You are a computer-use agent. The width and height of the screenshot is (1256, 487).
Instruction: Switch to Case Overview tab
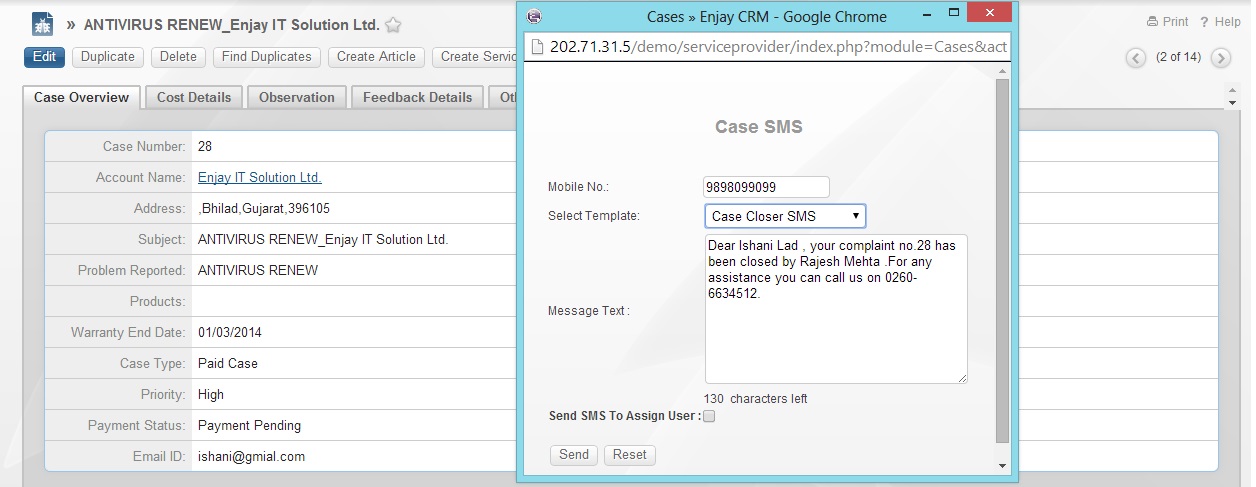81,97
